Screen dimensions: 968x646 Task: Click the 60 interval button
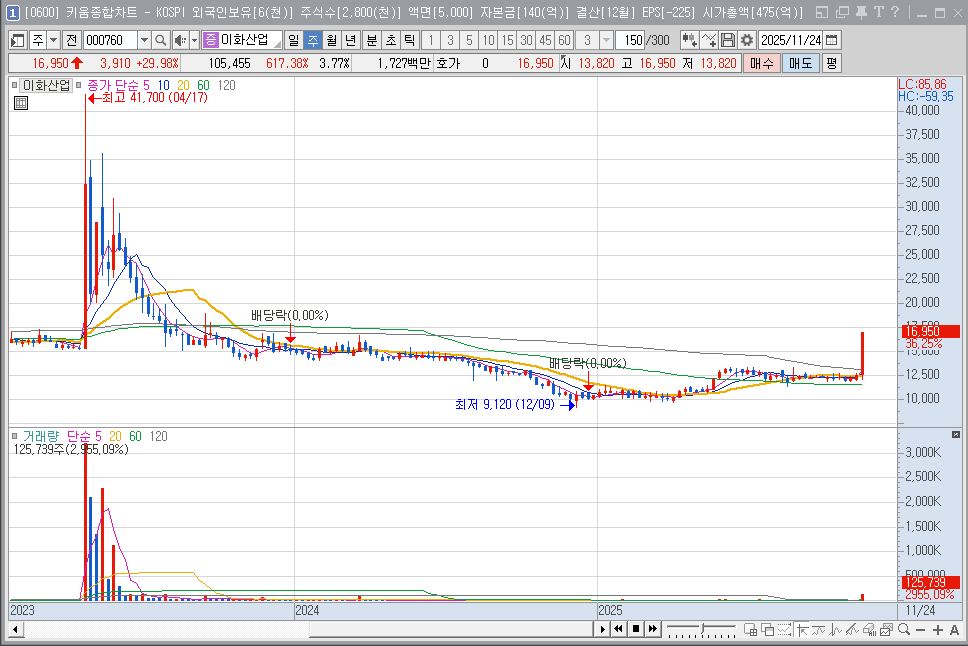click(564, 40)
